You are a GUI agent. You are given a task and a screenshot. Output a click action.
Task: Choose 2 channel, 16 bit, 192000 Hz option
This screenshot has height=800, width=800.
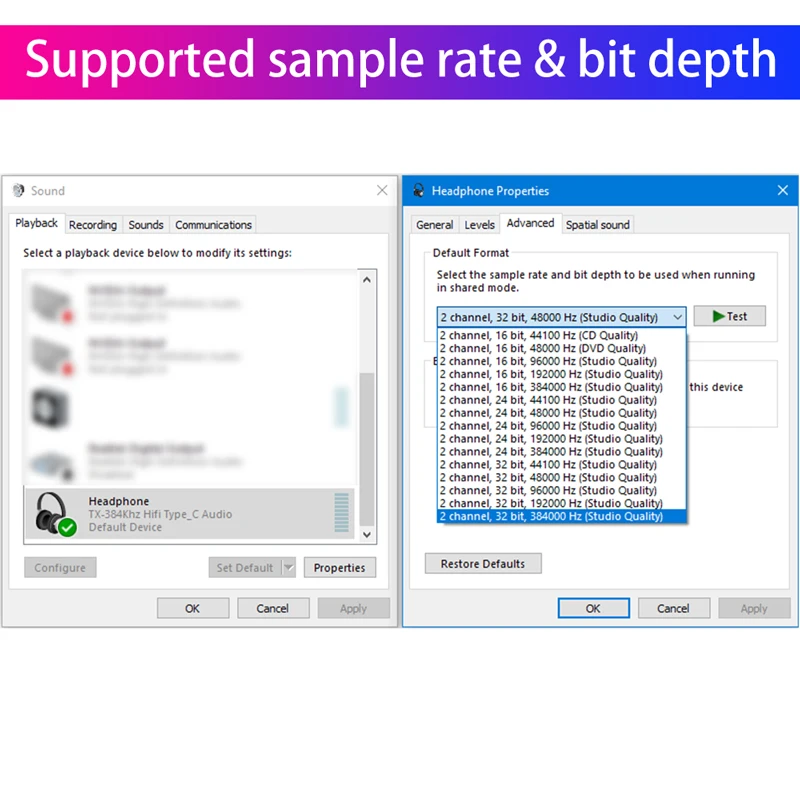coord(561,374)
